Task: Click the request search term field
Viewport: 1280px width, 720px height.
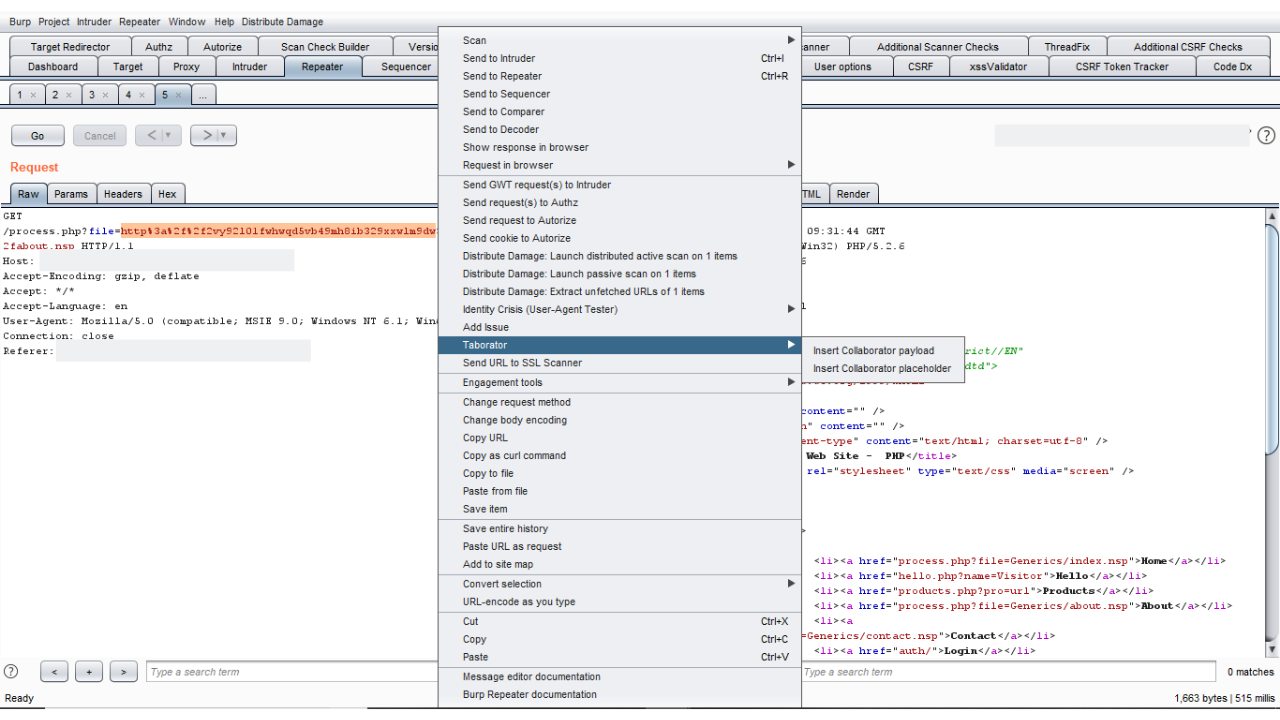Action: [292, 672]
